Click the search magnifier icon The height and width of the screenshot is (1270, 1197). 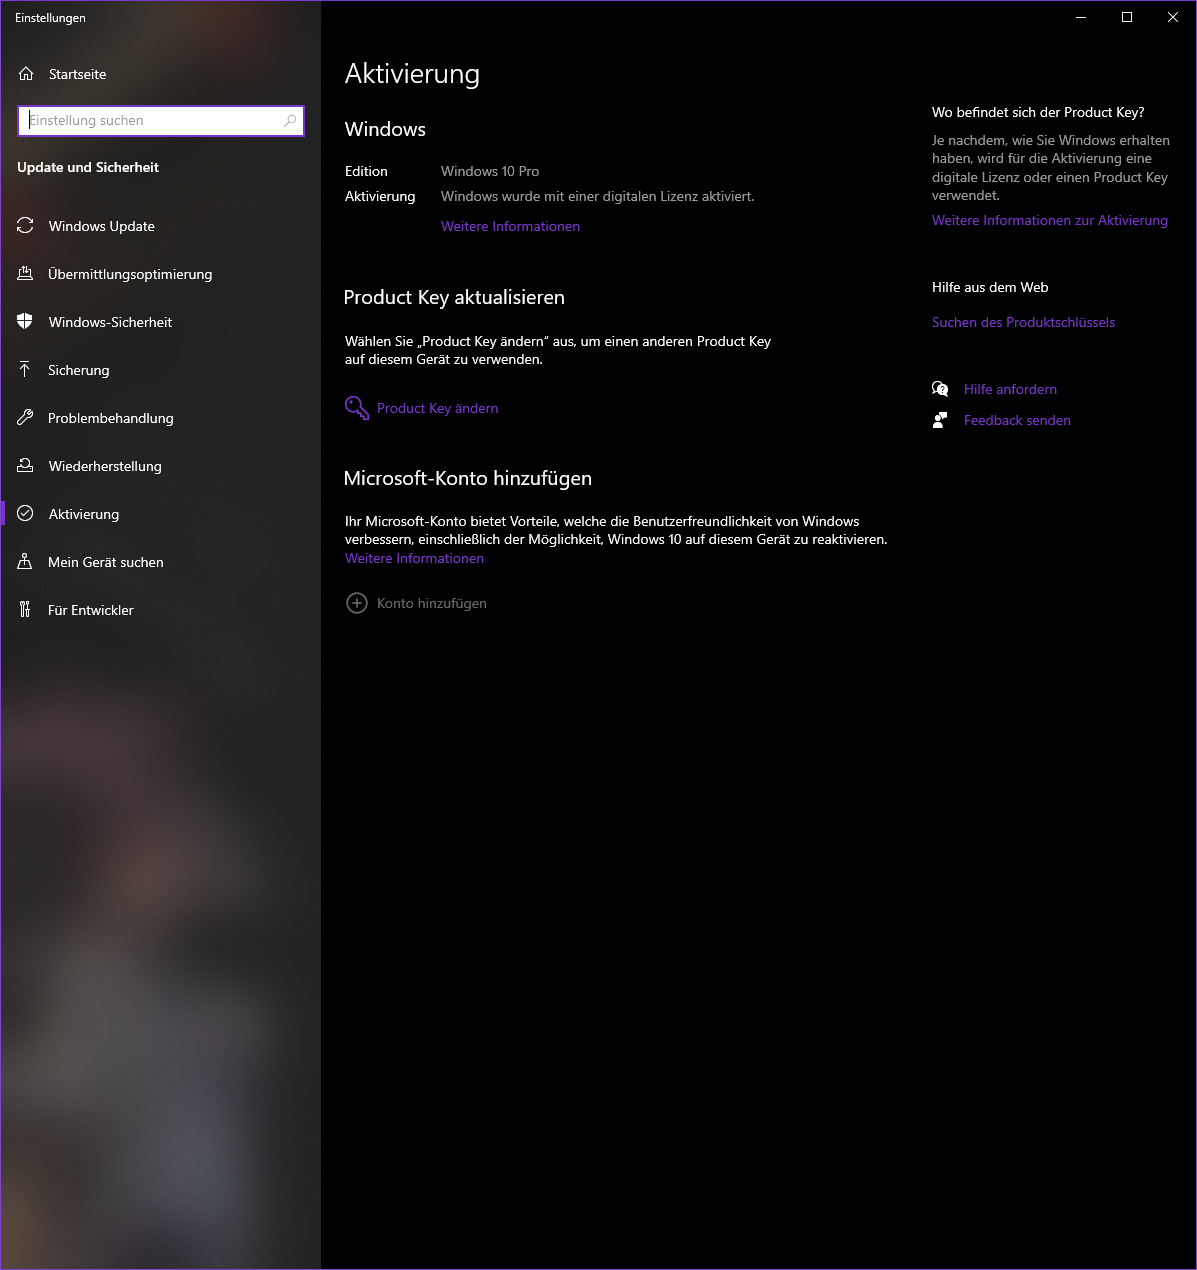[290, 121]
